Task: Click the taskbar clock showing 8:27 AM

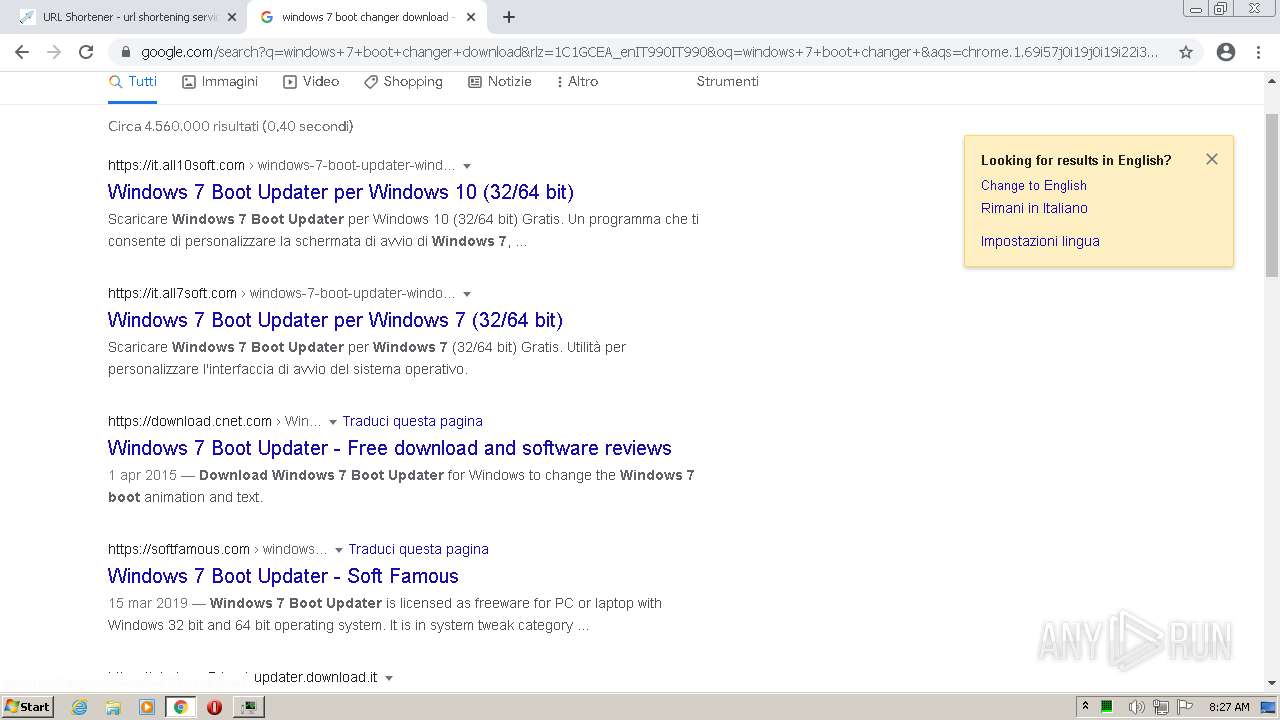Action: pyautogui.click(x=1229, y=707)
